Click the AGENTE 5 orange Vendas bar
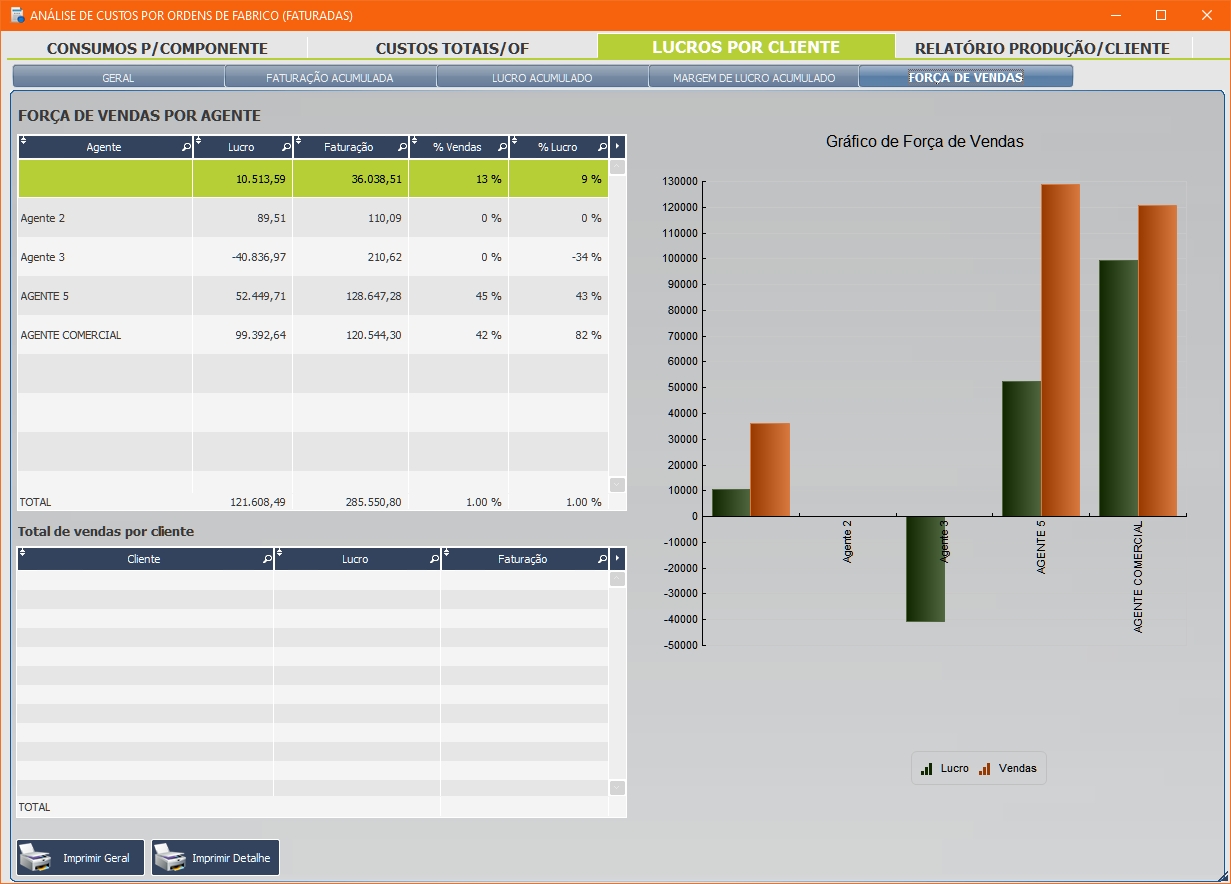The width and height of the screenshot is (1231, 884). 1060,350
